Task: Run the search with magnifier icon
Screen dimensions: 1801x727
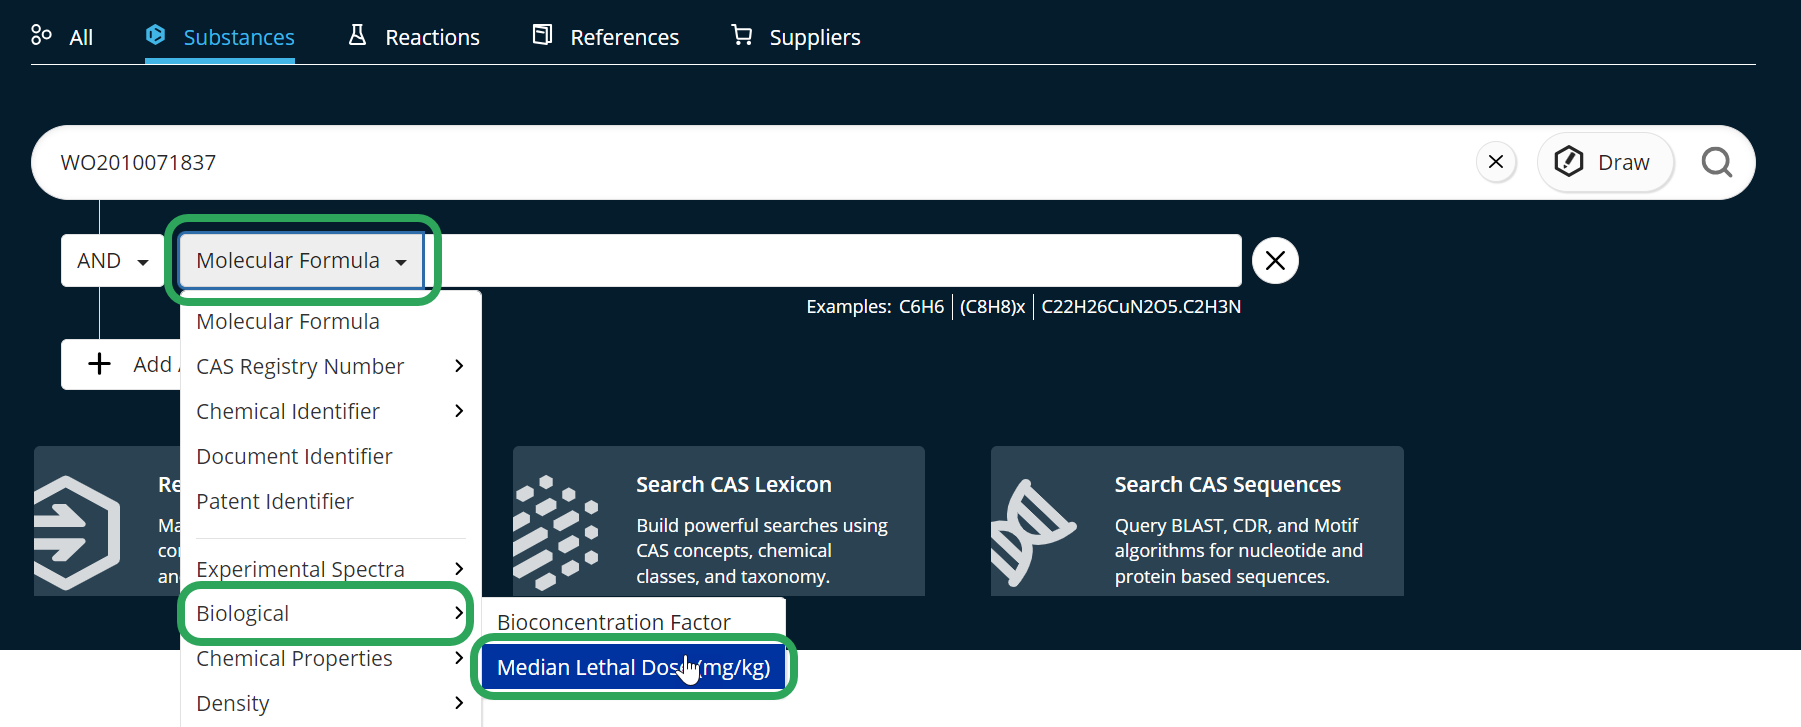Action: point(1717,162)
